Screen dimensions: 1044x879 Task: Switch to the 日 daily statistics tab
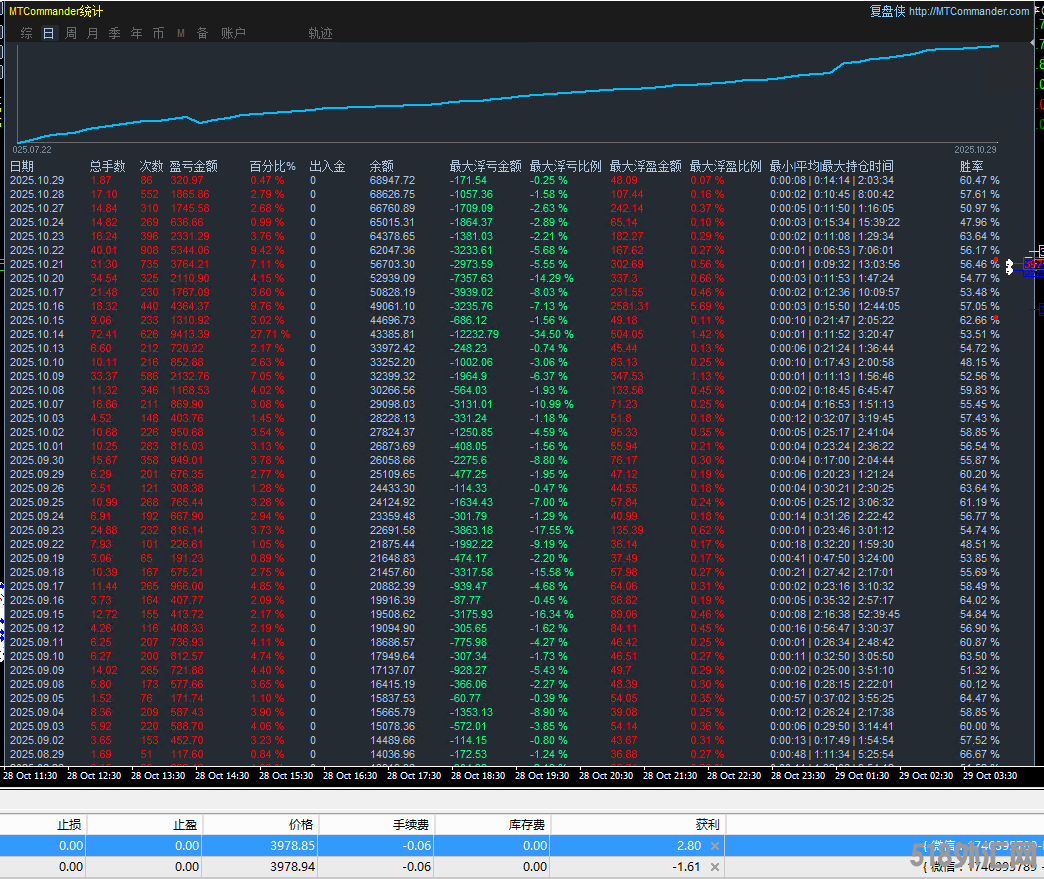[48, 33]
